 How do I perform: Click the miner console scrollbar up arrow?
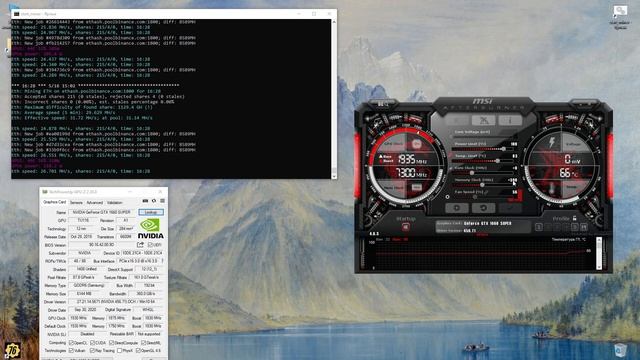[x=334, y=22]
